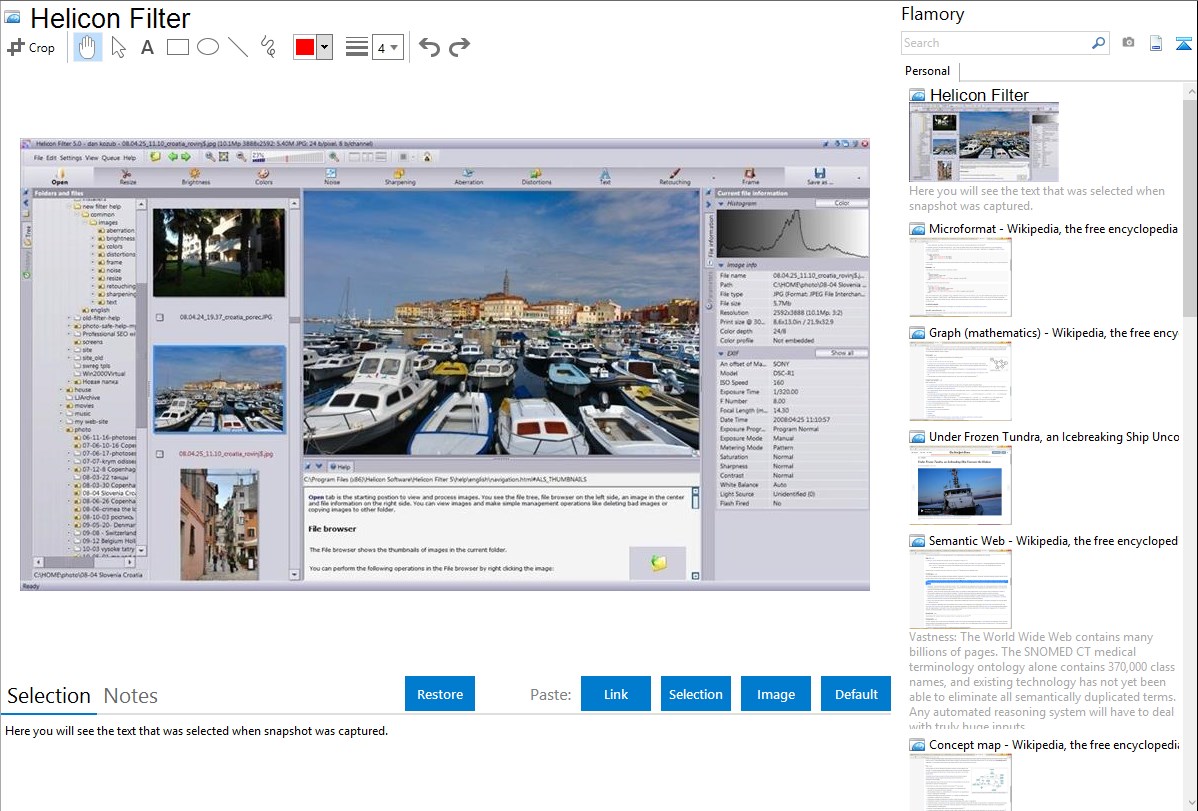Image resolution: width=1198 pixels, height=811 pixels.
Task: Tick the 08.04.25_11.10_croatia_rovinj checkbox
Action: tap(160, 454)
